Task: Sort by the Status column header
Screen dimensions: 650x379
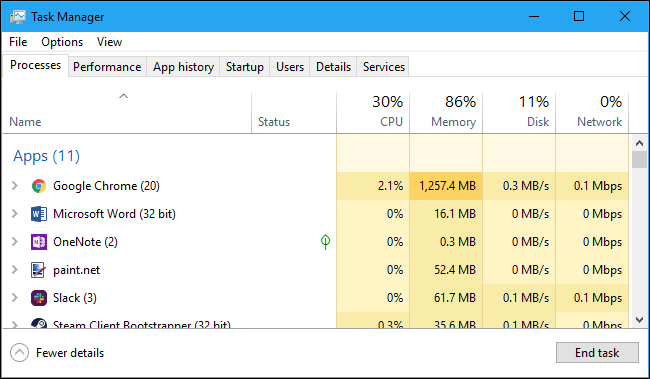Action: [x=294, y=112]
